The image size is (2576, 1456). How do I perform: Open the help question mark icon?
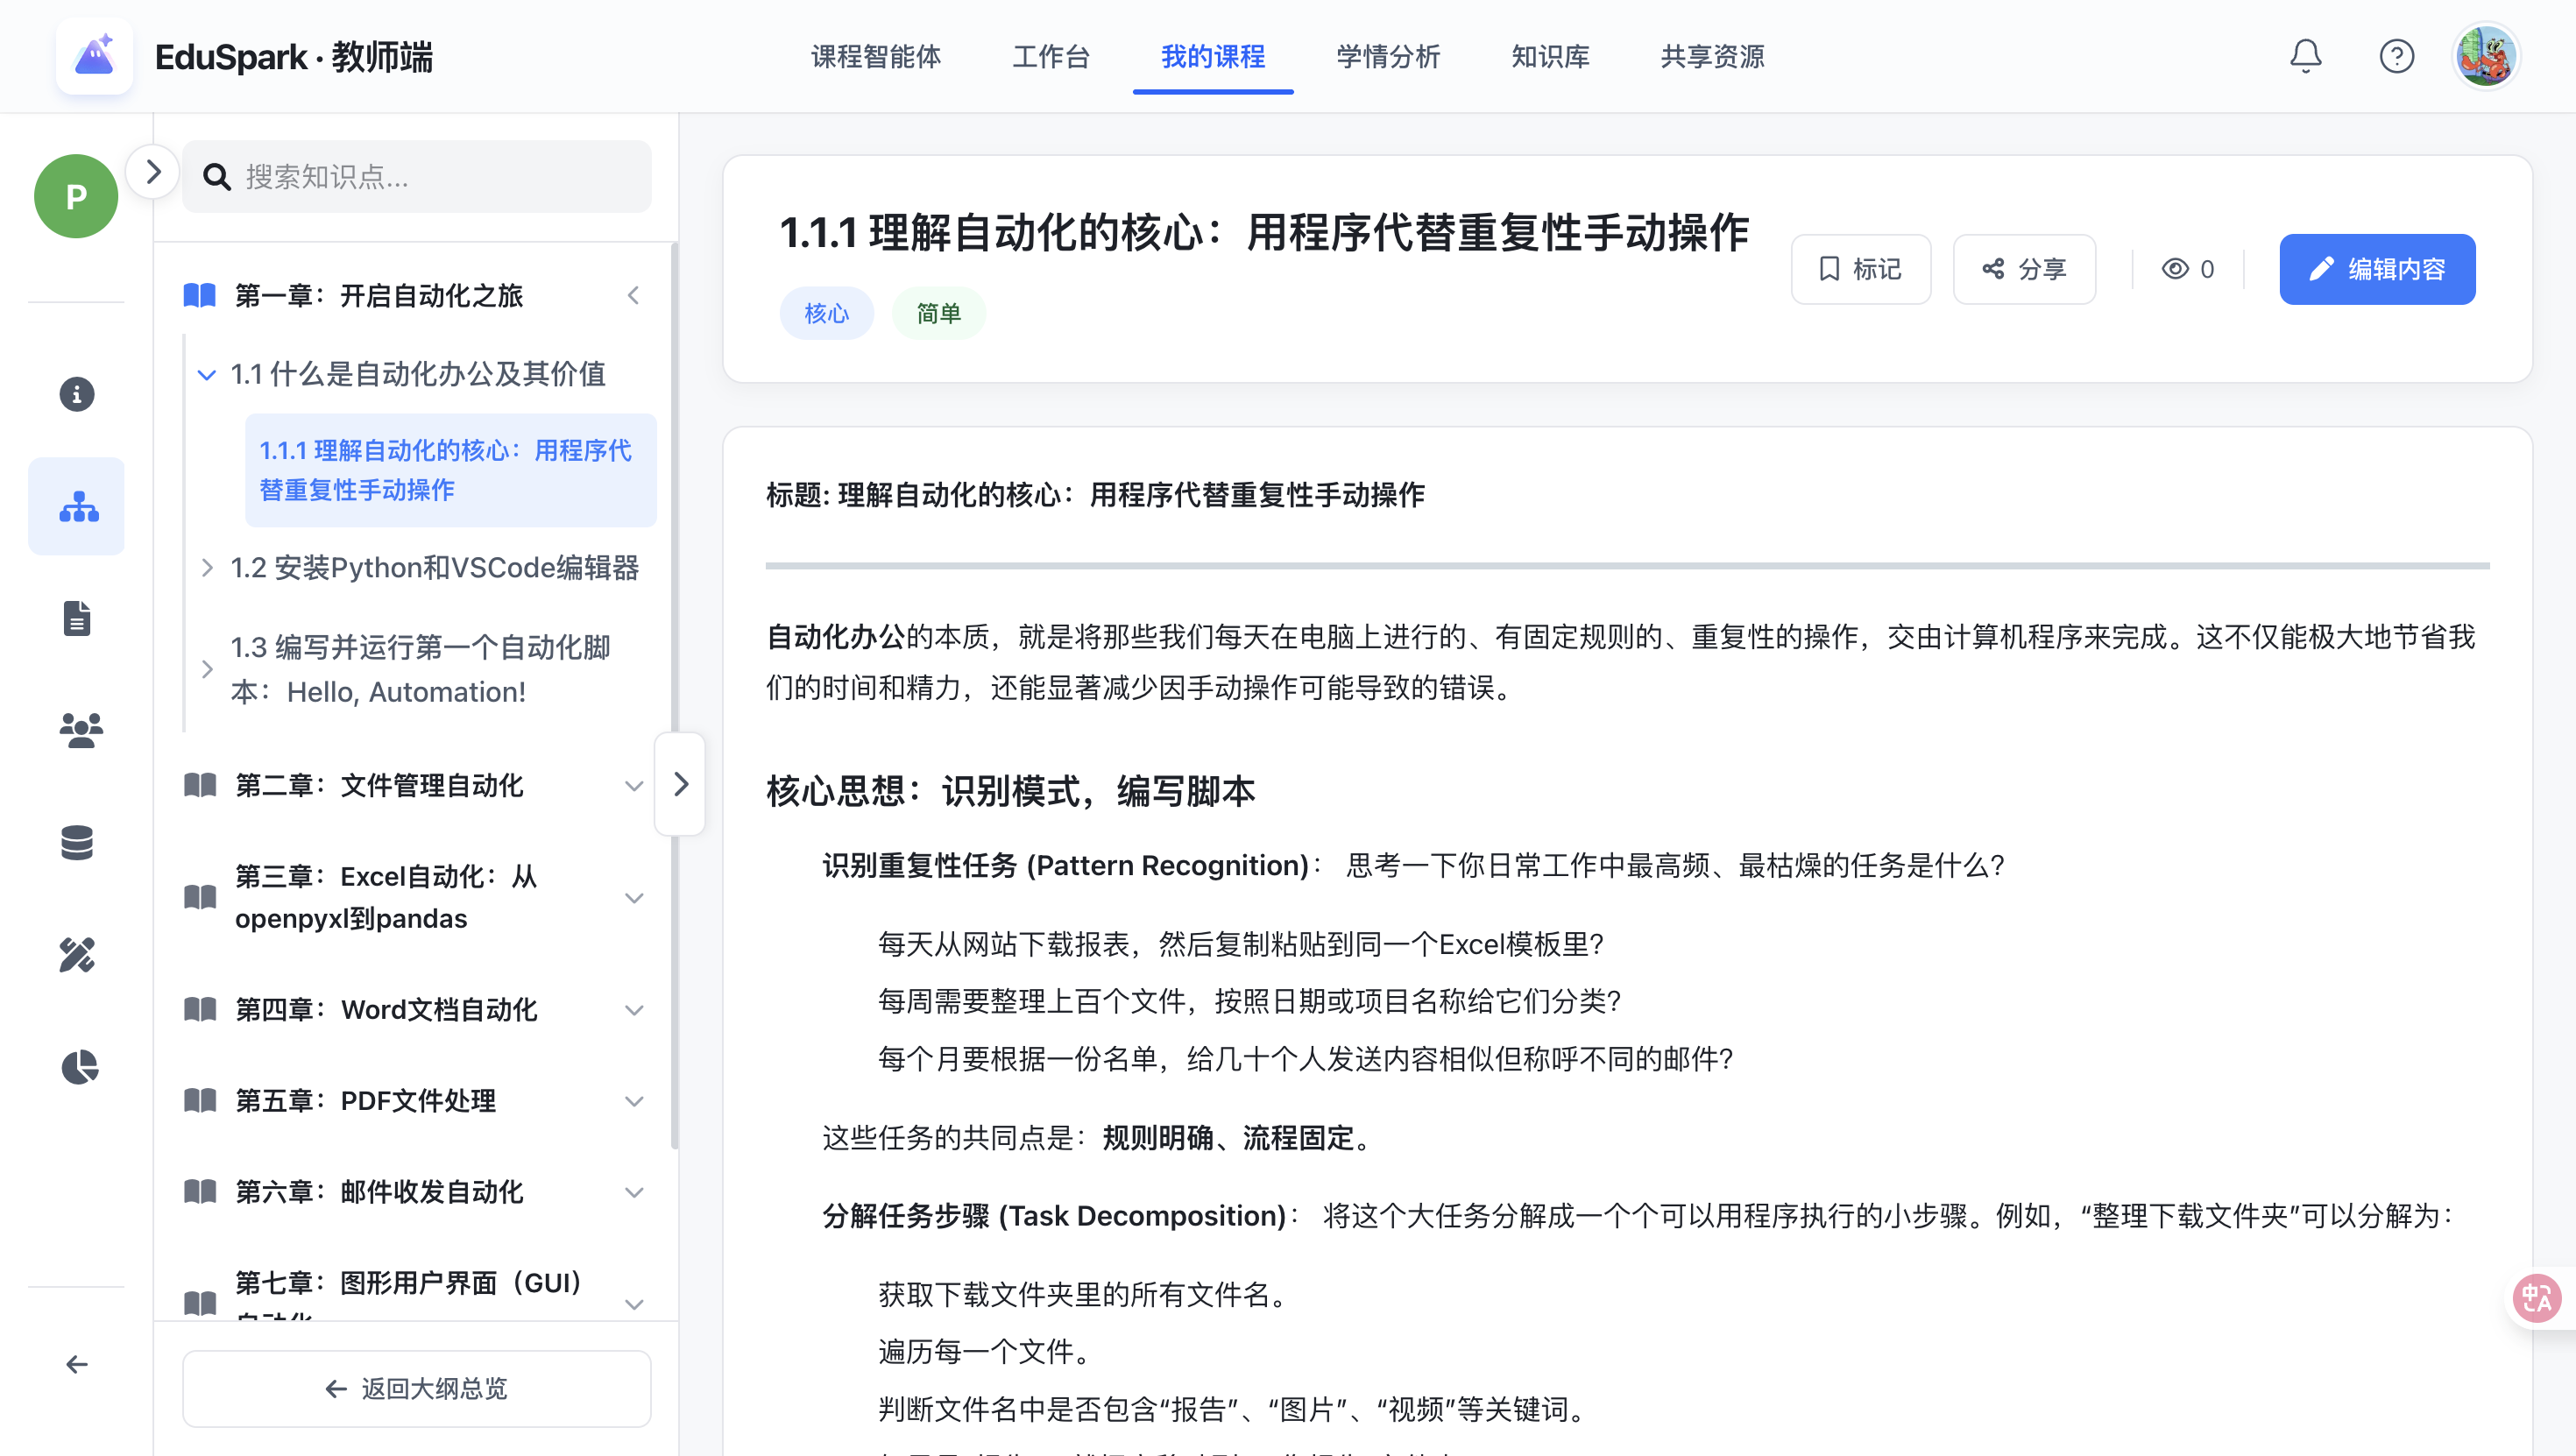2396,56
